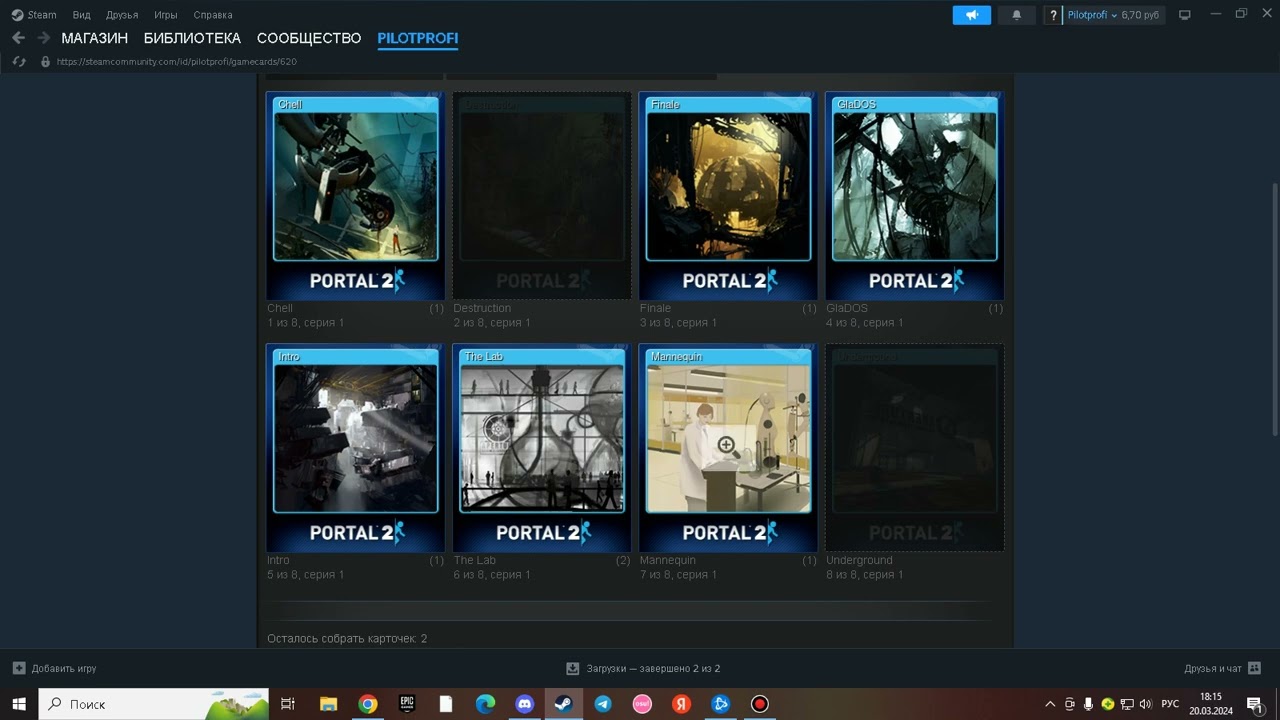Go to the СООБЩЕСТВО tab
The width and height of the screenshot is (1280, 720).
(x=309, y=38)
